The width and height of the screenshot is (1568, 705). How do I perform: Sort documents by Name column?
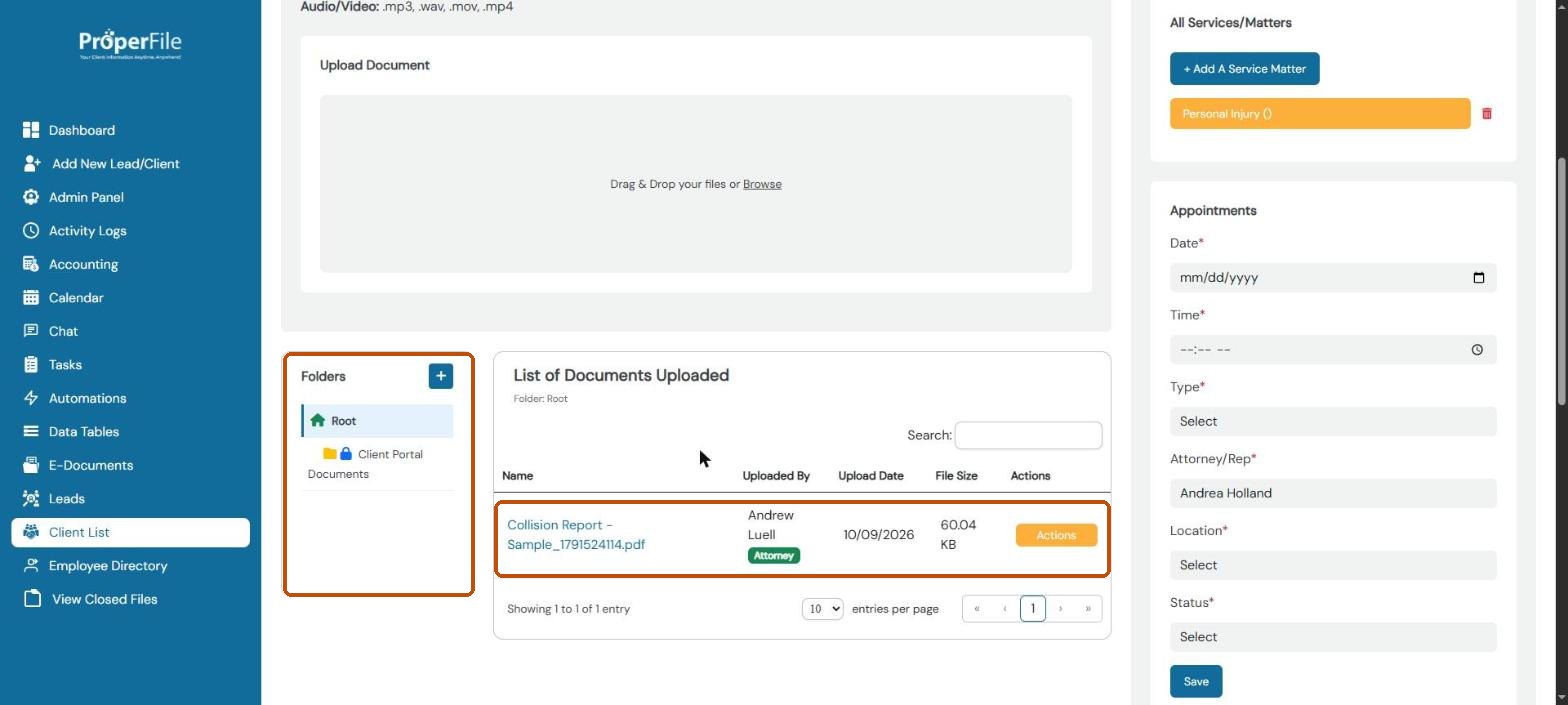pos(517,476)
